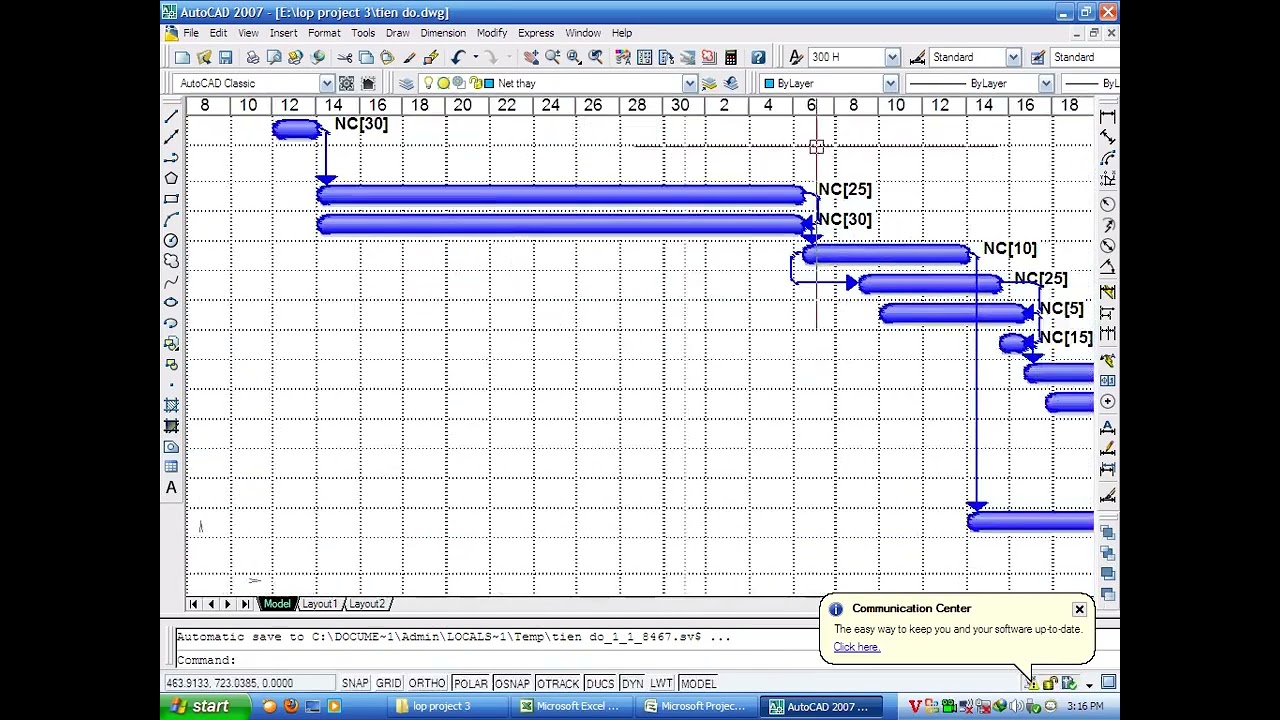Click the color swatch in ByLayer color control
Screen dimensions: 1280x720
769,83
